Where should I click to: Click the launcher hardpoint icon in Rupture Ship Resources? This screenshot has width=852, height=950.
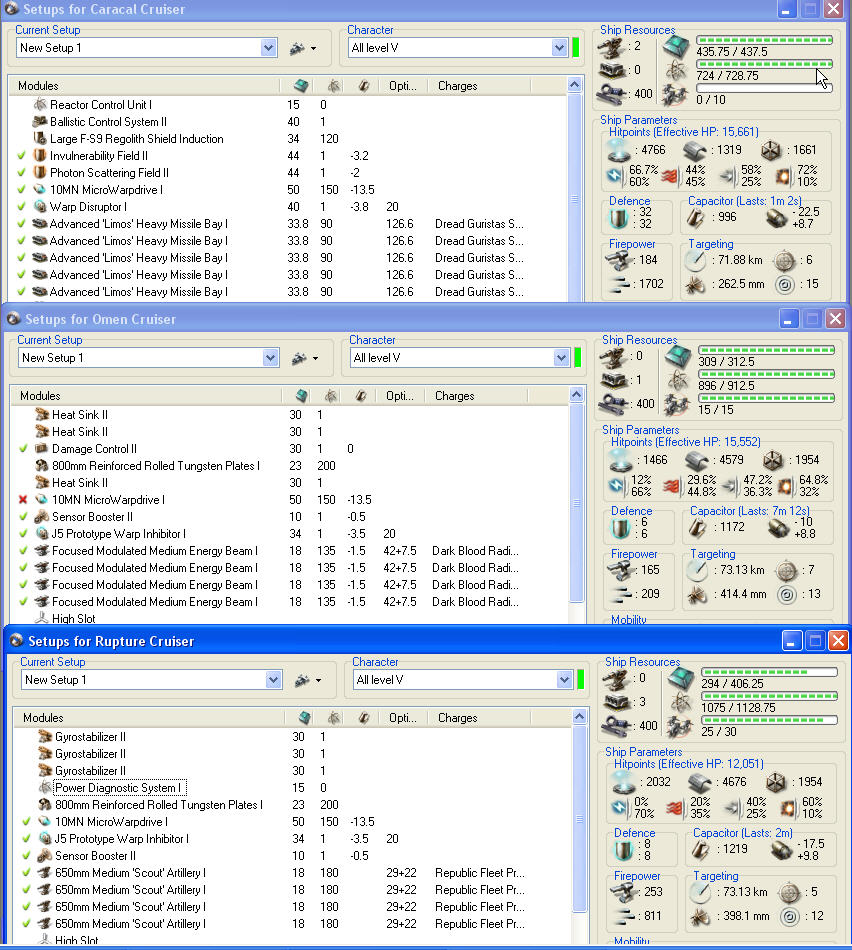(x=617, y=702)
